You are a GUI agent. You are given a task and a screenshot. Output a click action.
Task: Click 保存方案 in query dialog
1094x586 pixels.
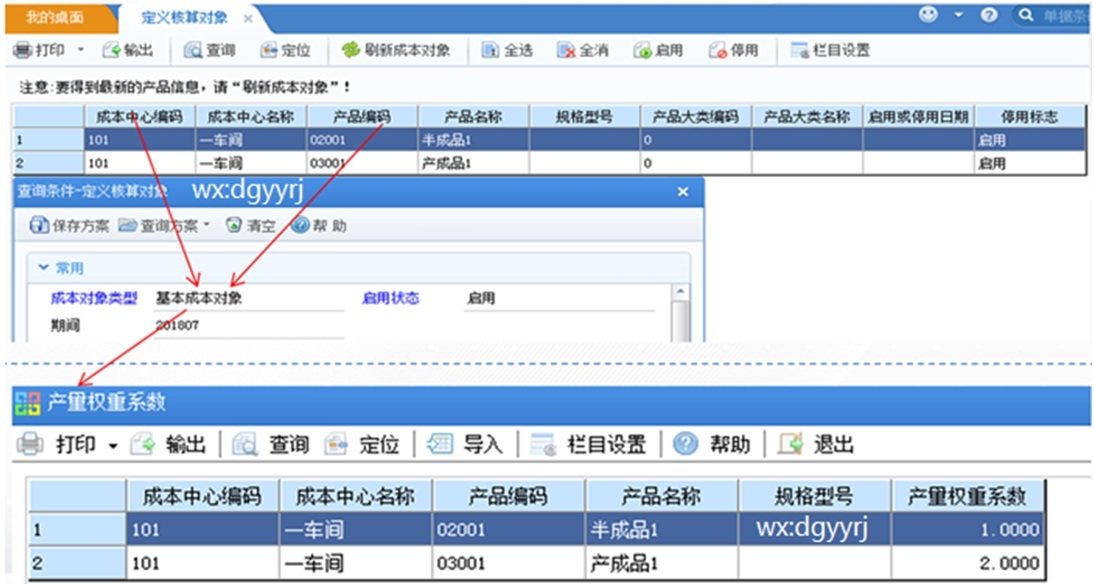(x=69, y=225)
